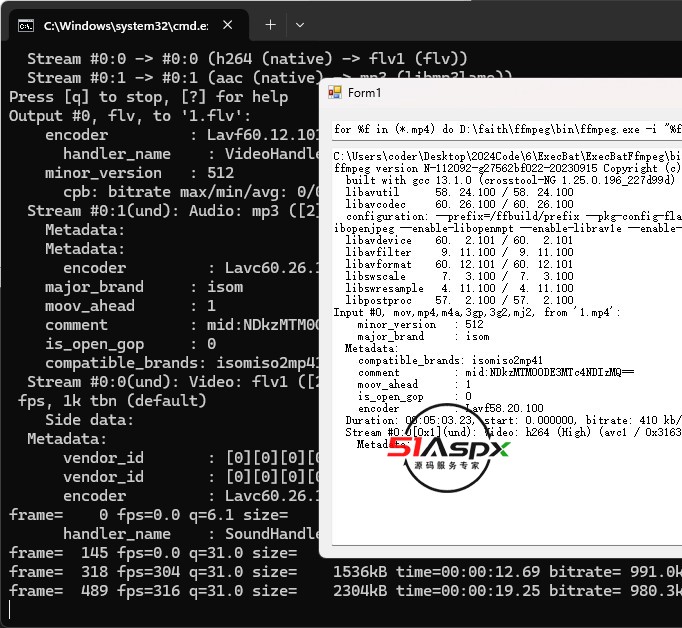Click the Form1 window title bar
The width and height of the screenshot is (682, 628).
pos(501,93)
